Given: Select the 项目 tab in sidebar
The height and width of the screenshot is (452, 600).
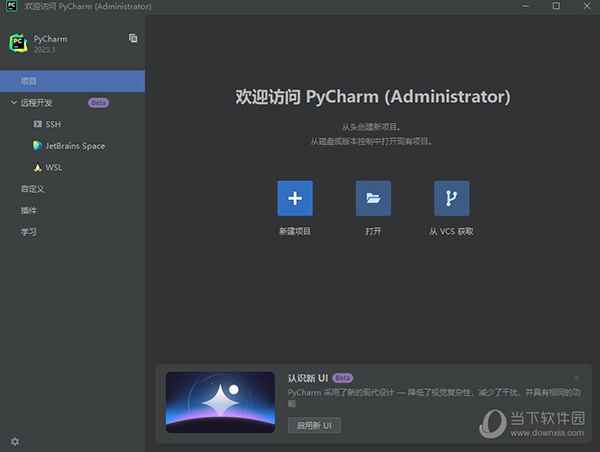Looking at the screenshot, I should (72, 81).
